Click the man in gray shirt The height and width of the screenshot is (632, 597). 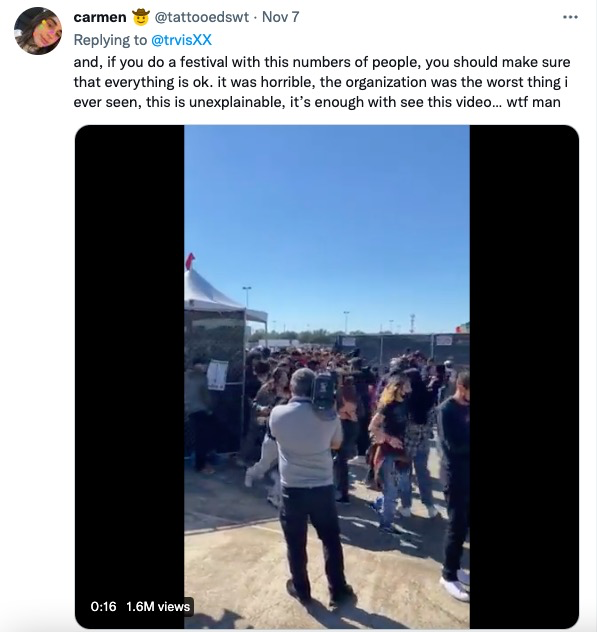[308, 484]
